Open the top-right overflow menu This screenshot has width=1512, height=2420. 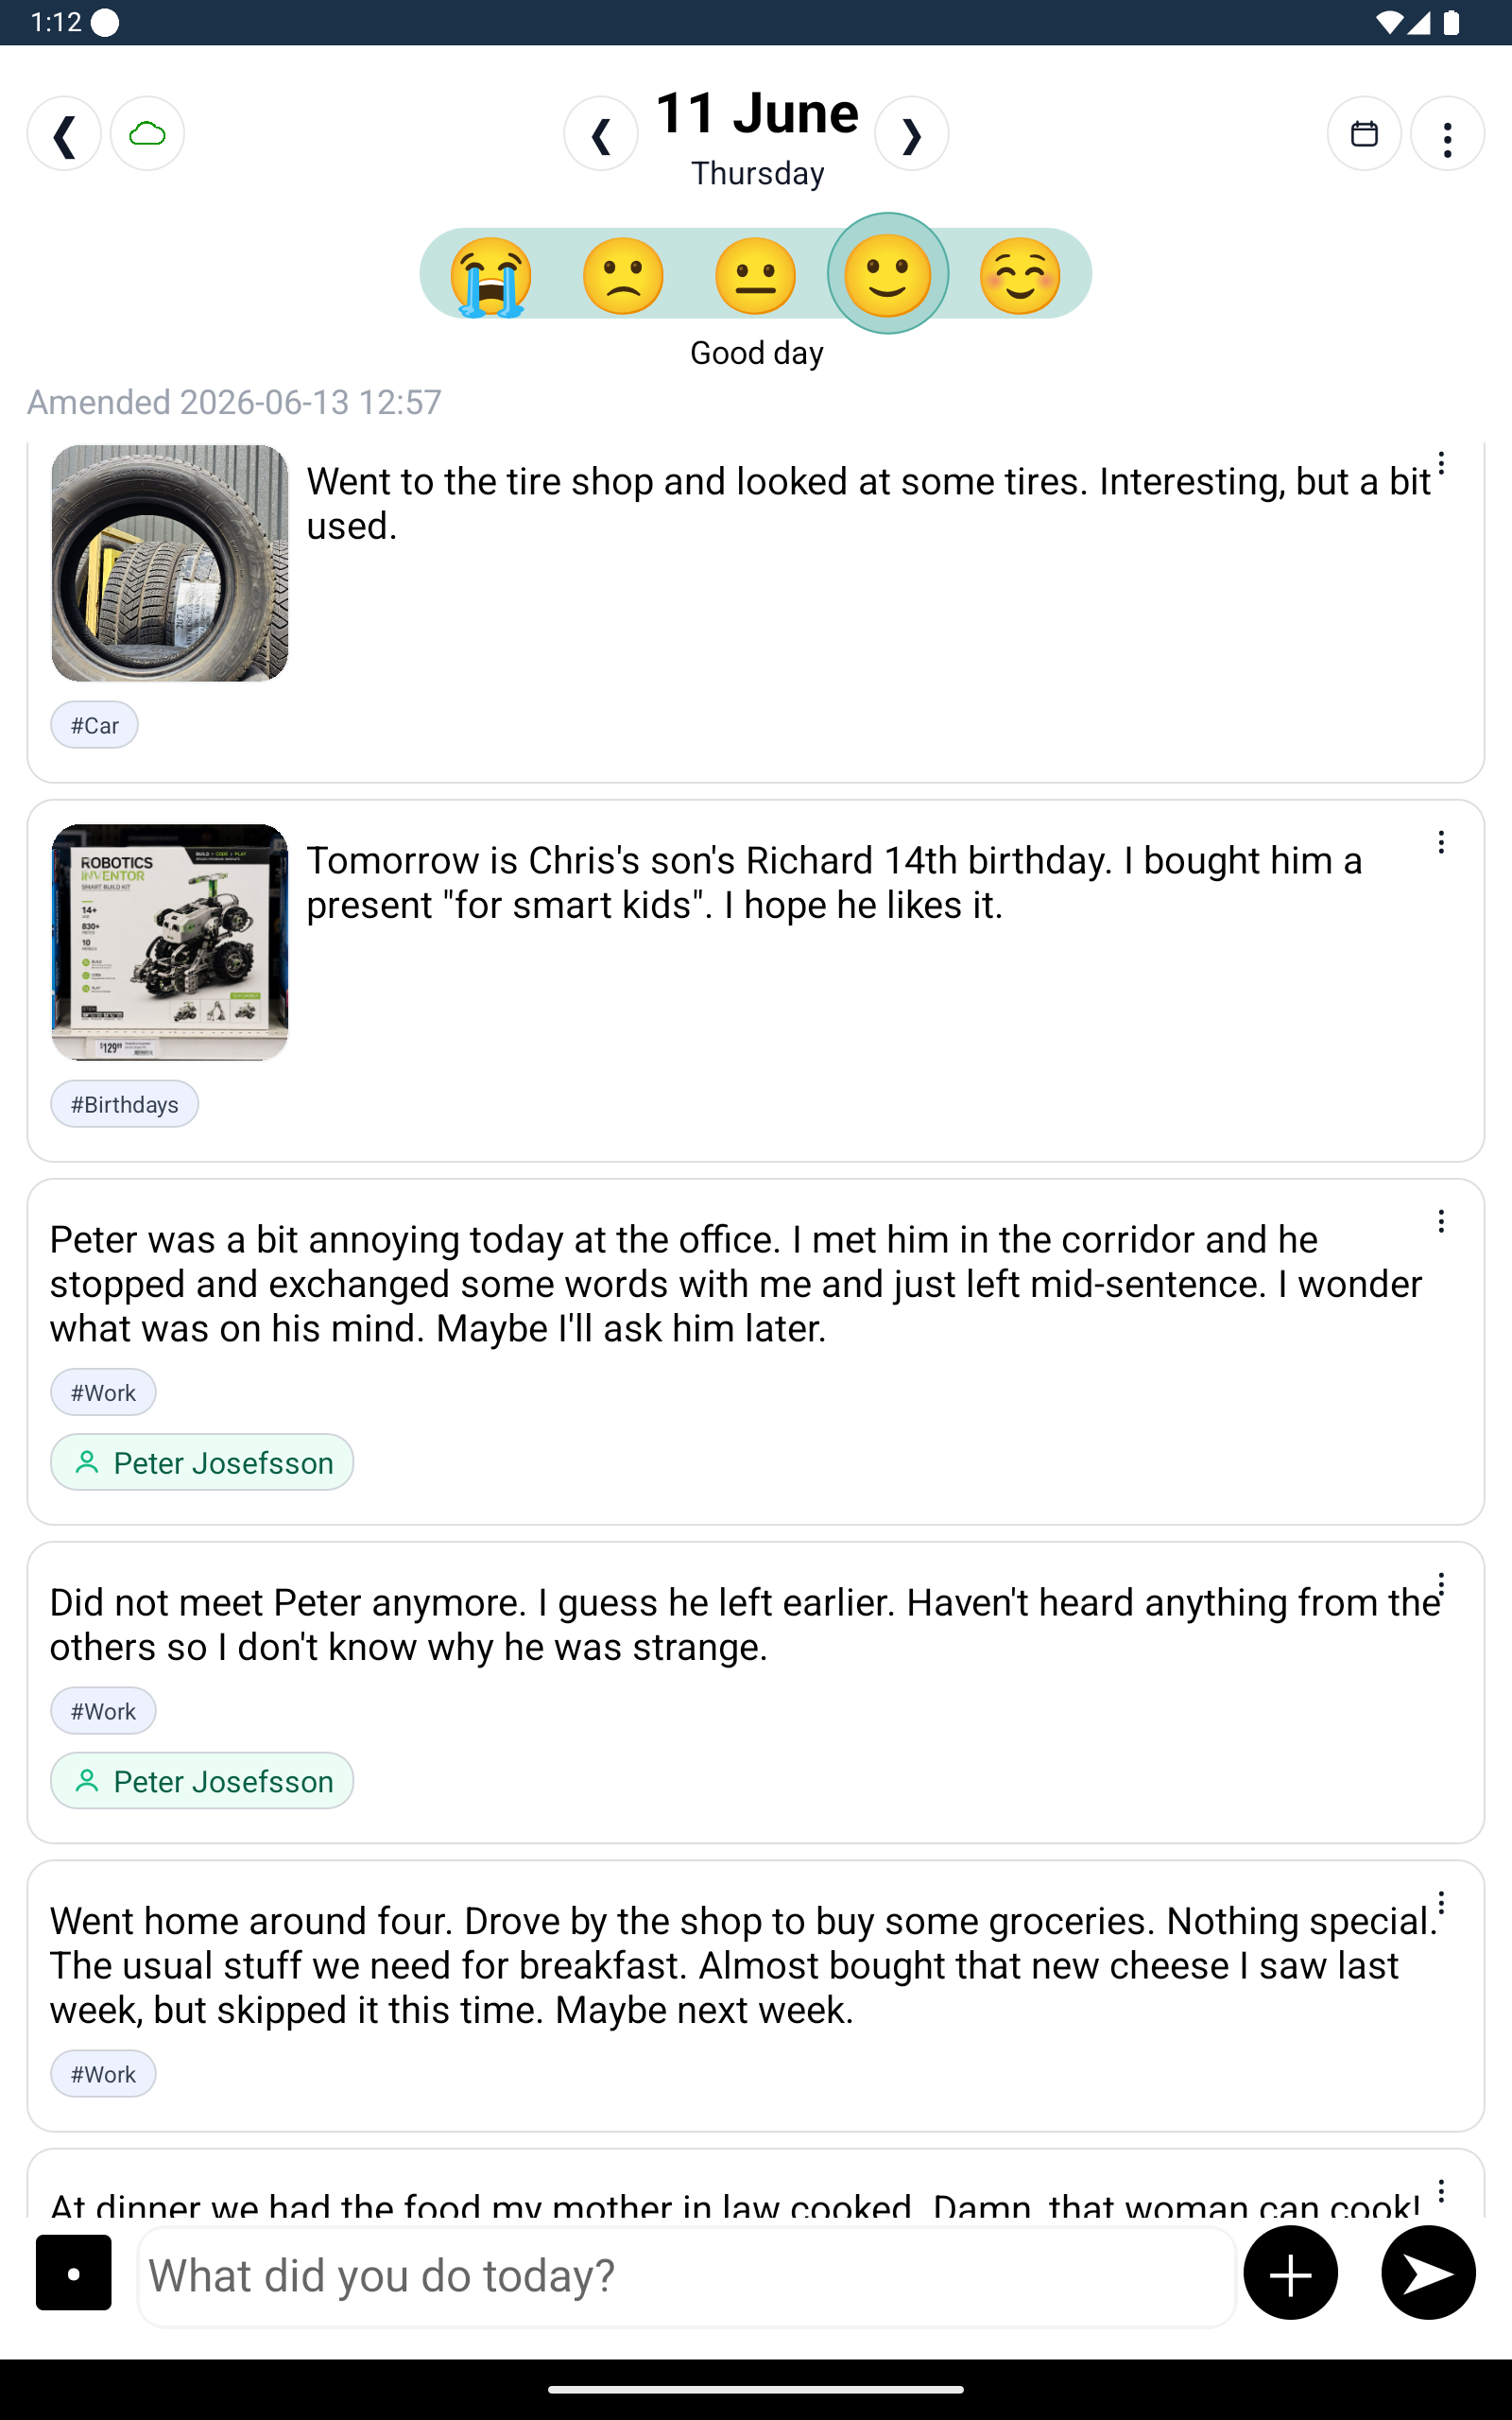(1447, 134)
